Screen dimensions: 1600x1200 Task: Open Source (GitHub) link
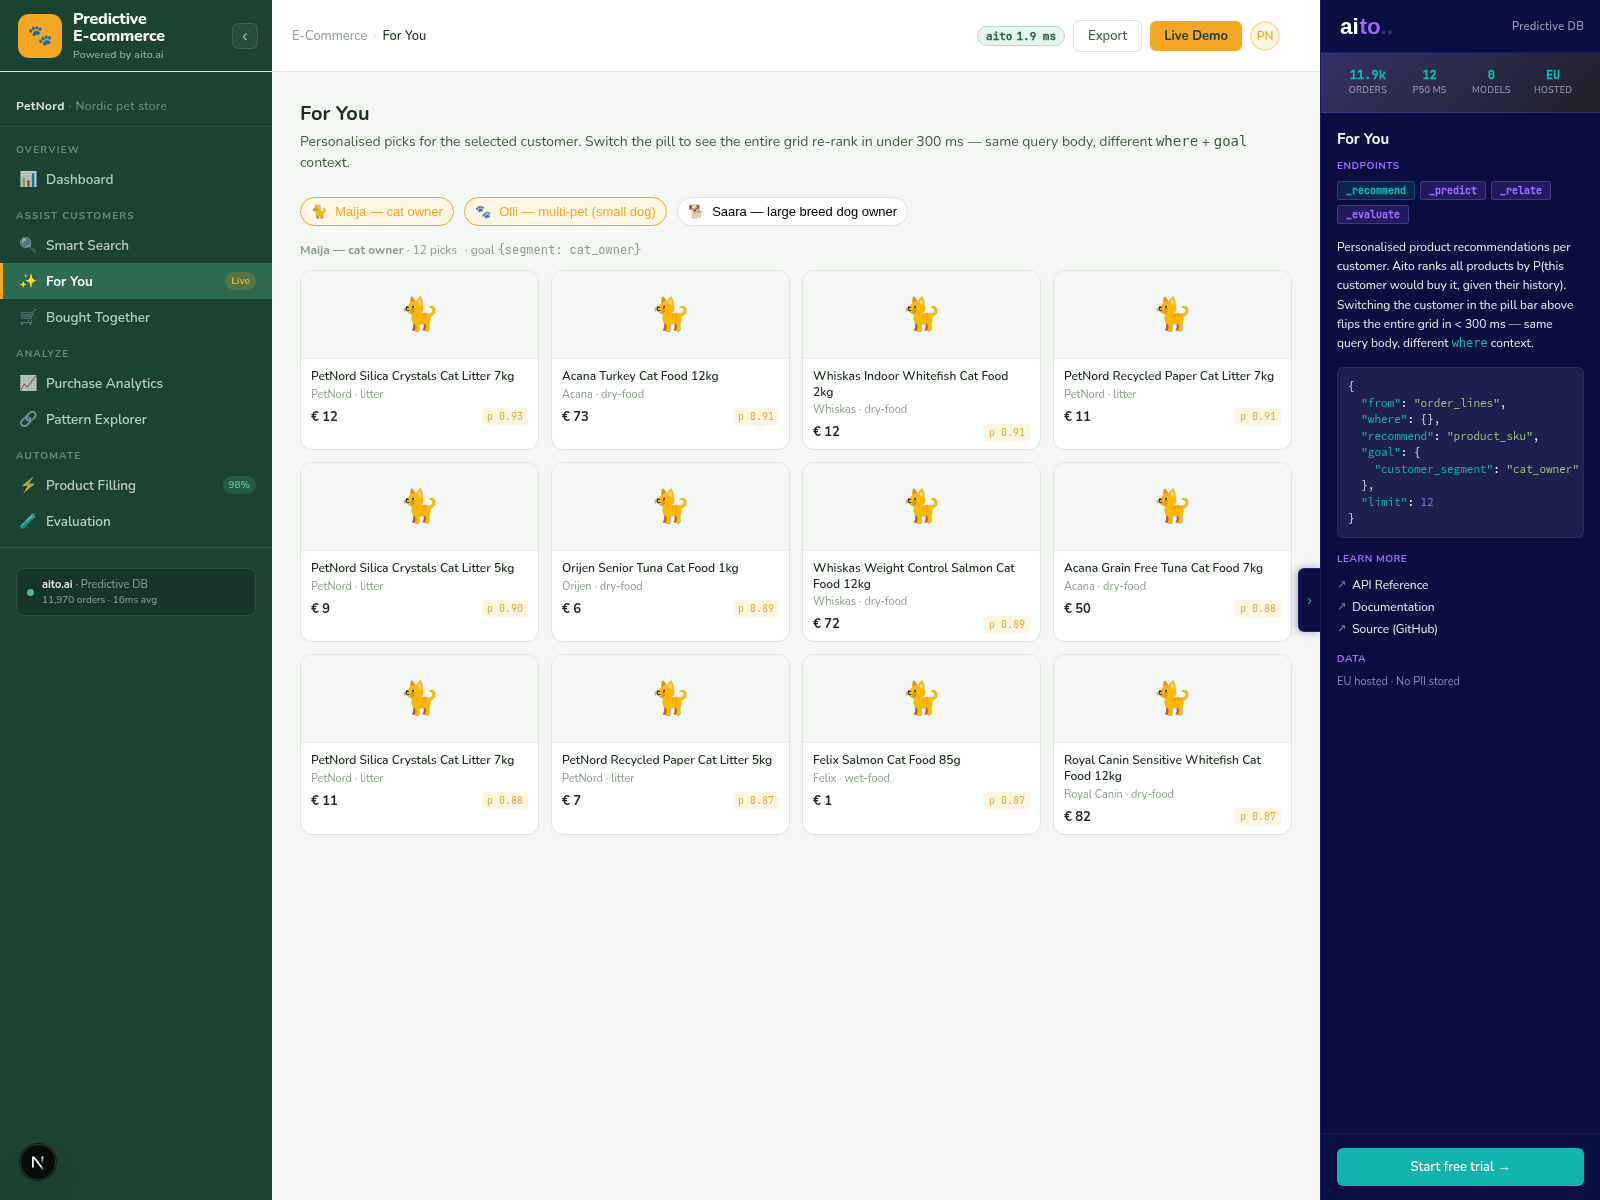pos(1395,629)
